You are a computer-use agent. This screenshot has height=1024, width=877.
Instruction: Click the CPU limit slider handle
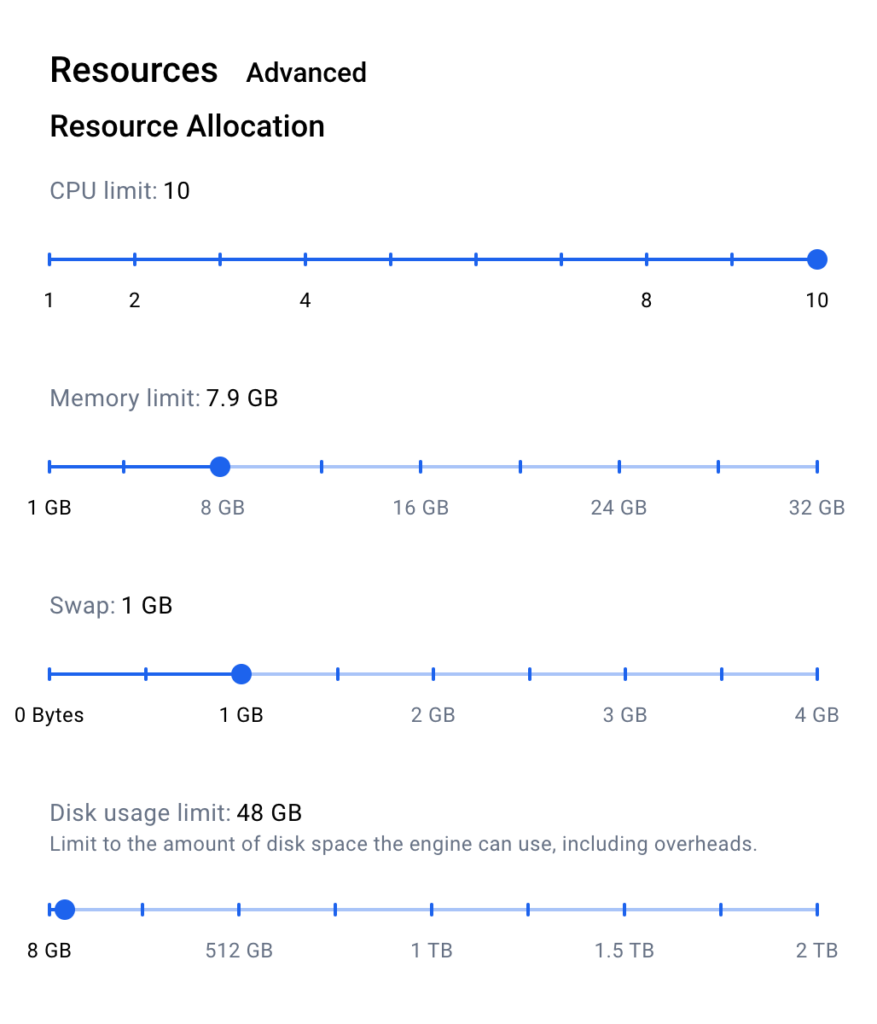(x=817, y=260)
